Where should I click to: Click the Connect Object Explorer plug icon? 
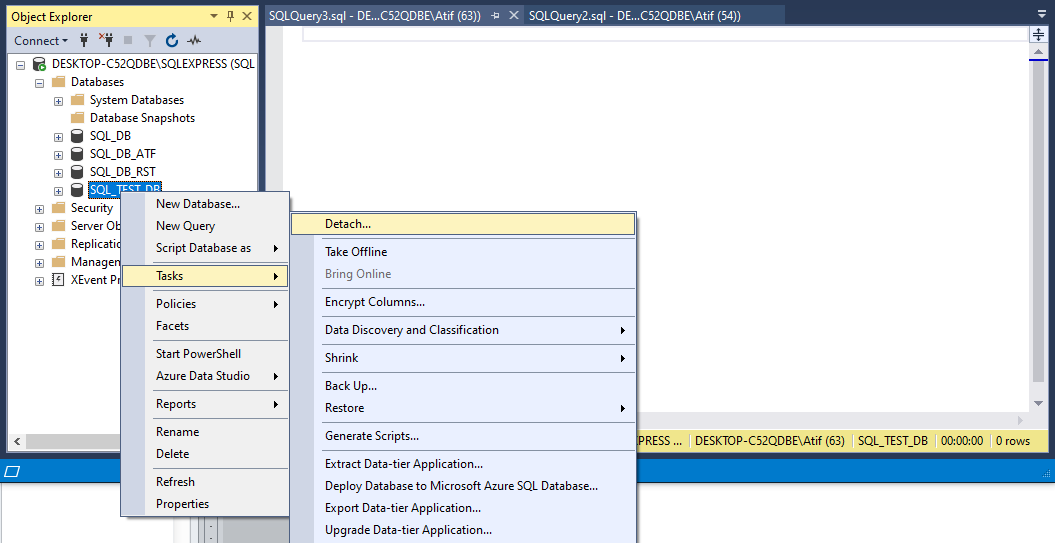coord(84,40)
